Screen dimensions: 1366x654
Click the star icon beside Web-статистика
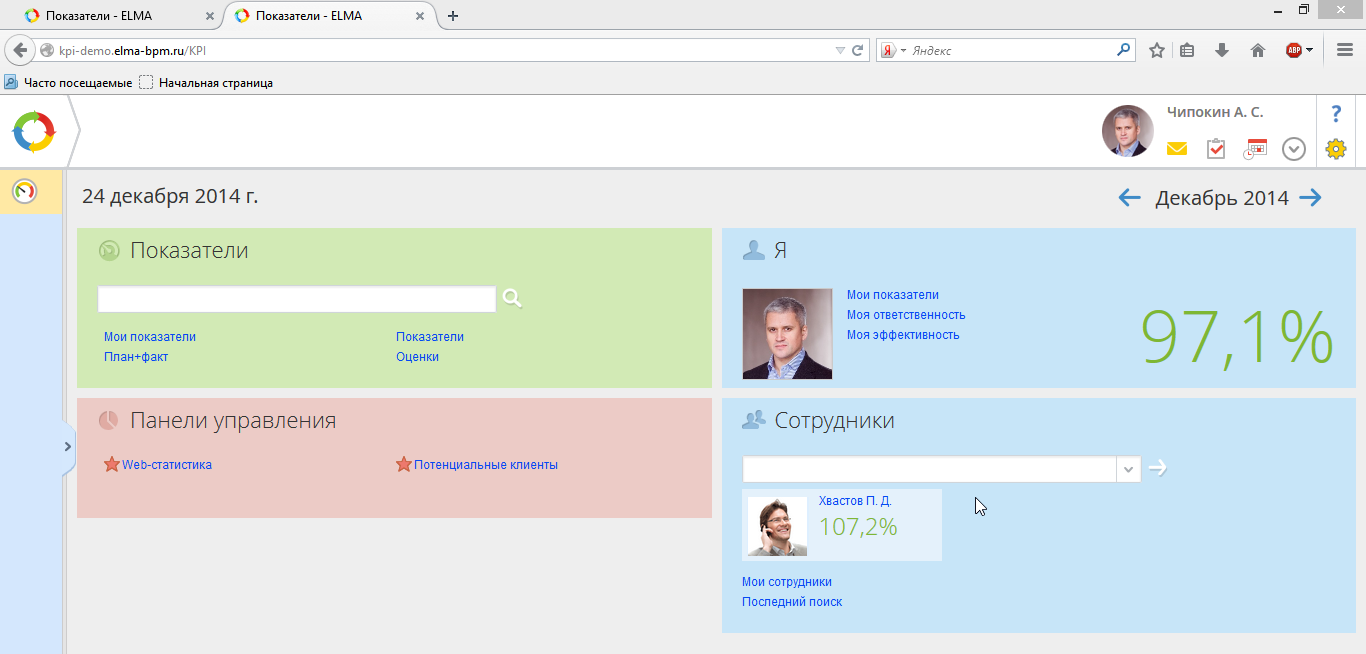click(110, 464)
